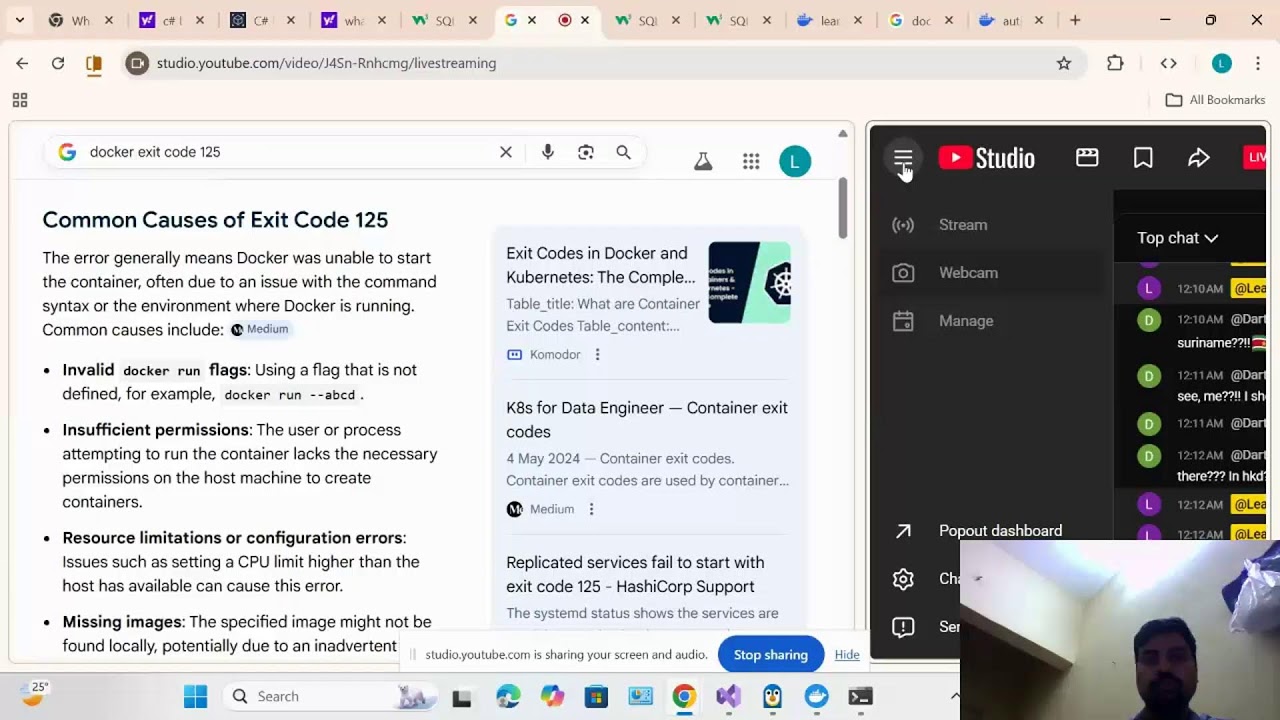This screenshot has height=720, width=1280.
Task: Open 'Replicated services fail to start' HashiCorp result
Action: coord(635,575)
